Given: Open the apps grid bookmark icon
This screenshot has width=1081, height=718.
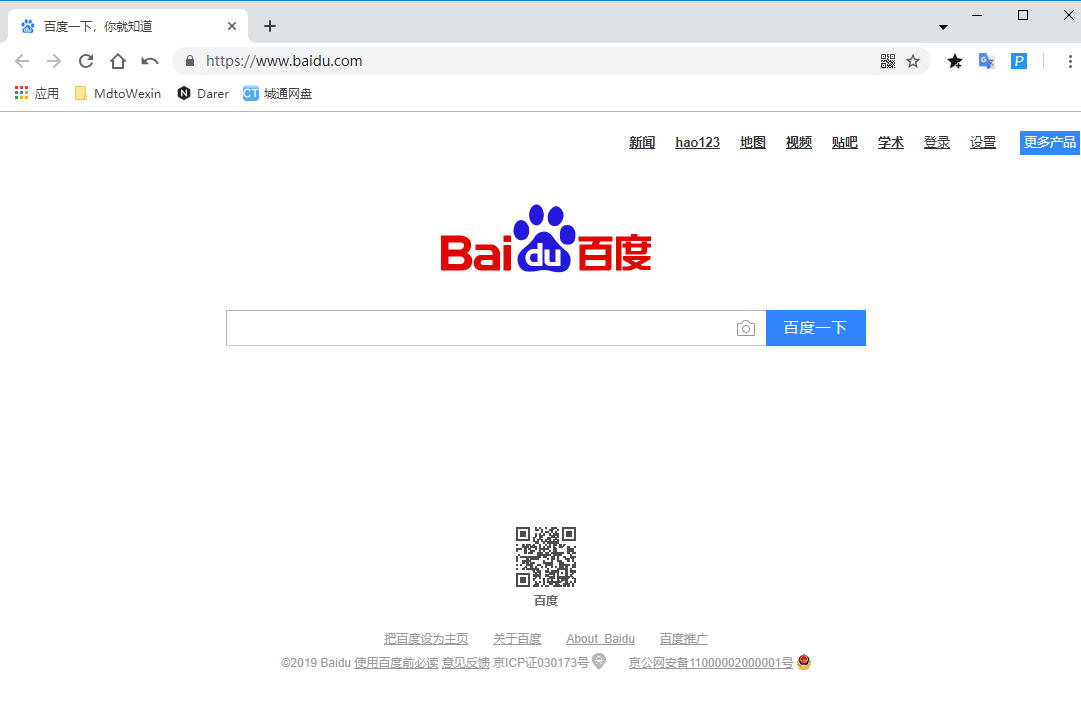Looking at the screenshot, I should coord(21,93).
